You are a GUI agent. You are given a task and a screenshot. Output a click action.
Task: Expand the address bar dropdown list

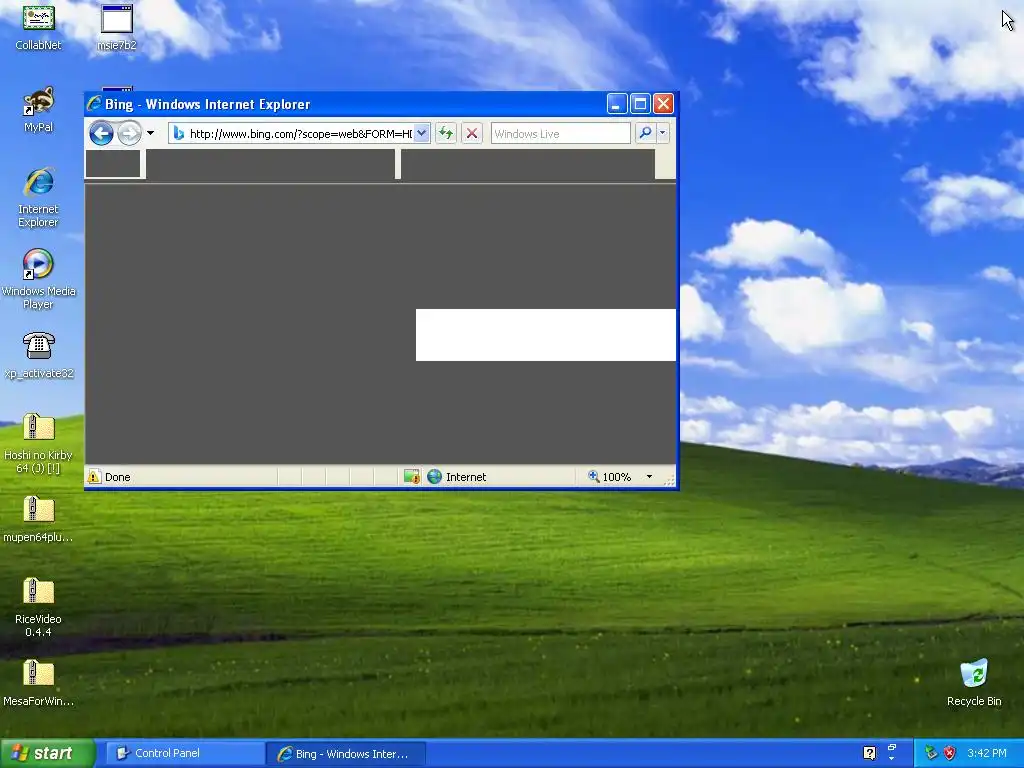pyautogui.click(x=422, y=133)
